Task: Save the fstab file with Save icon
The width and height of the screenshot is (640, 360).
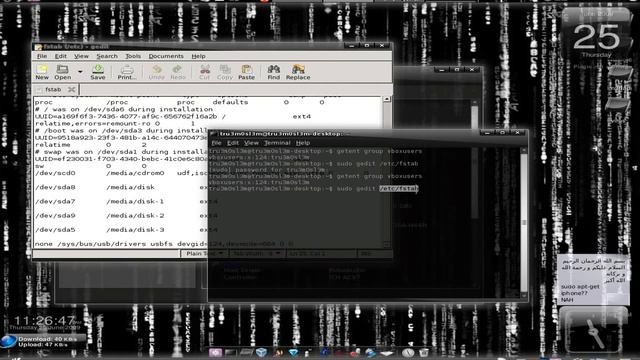Action: [x=98, y=72]
